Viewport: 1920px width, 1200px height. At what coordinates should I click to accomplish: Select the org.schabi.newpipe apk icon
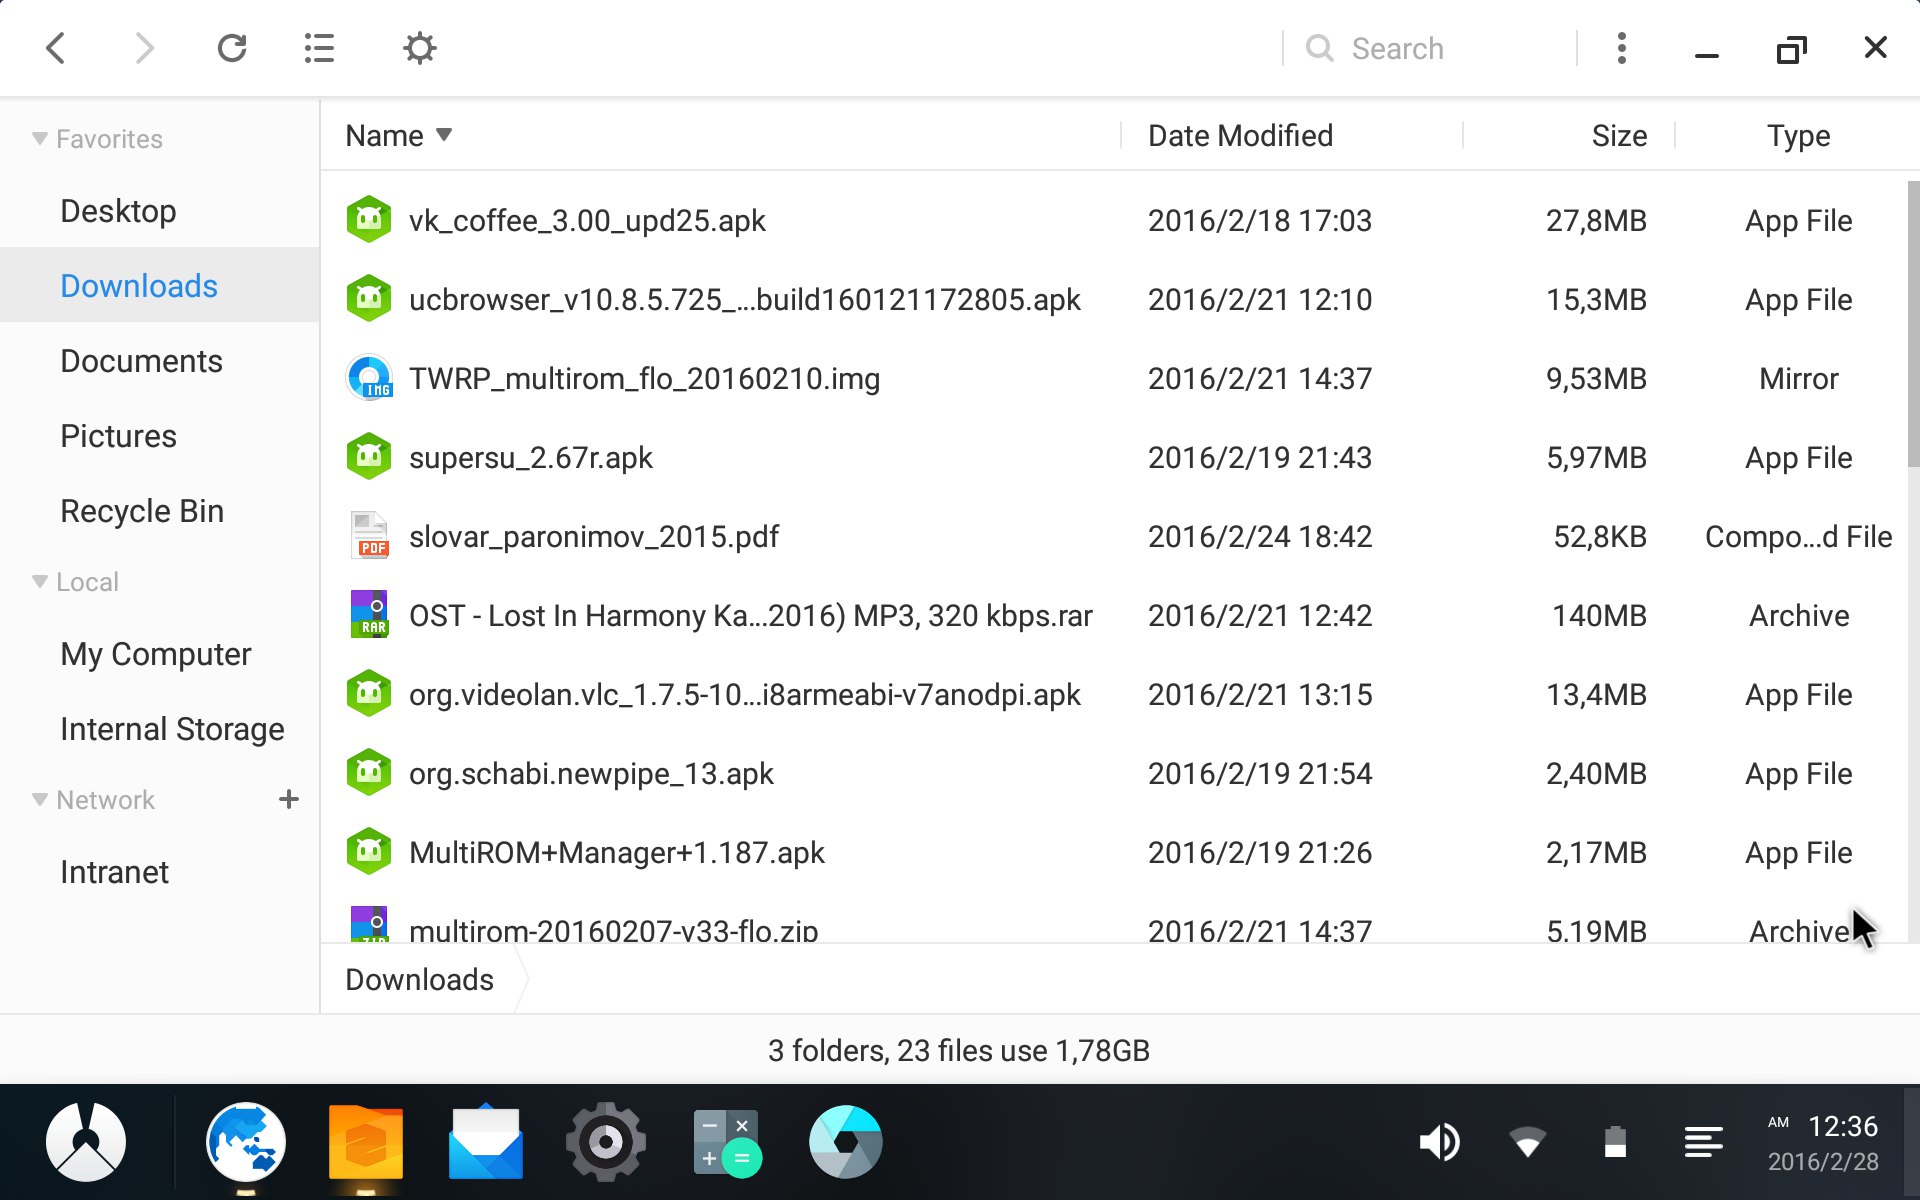click(369, 773)
